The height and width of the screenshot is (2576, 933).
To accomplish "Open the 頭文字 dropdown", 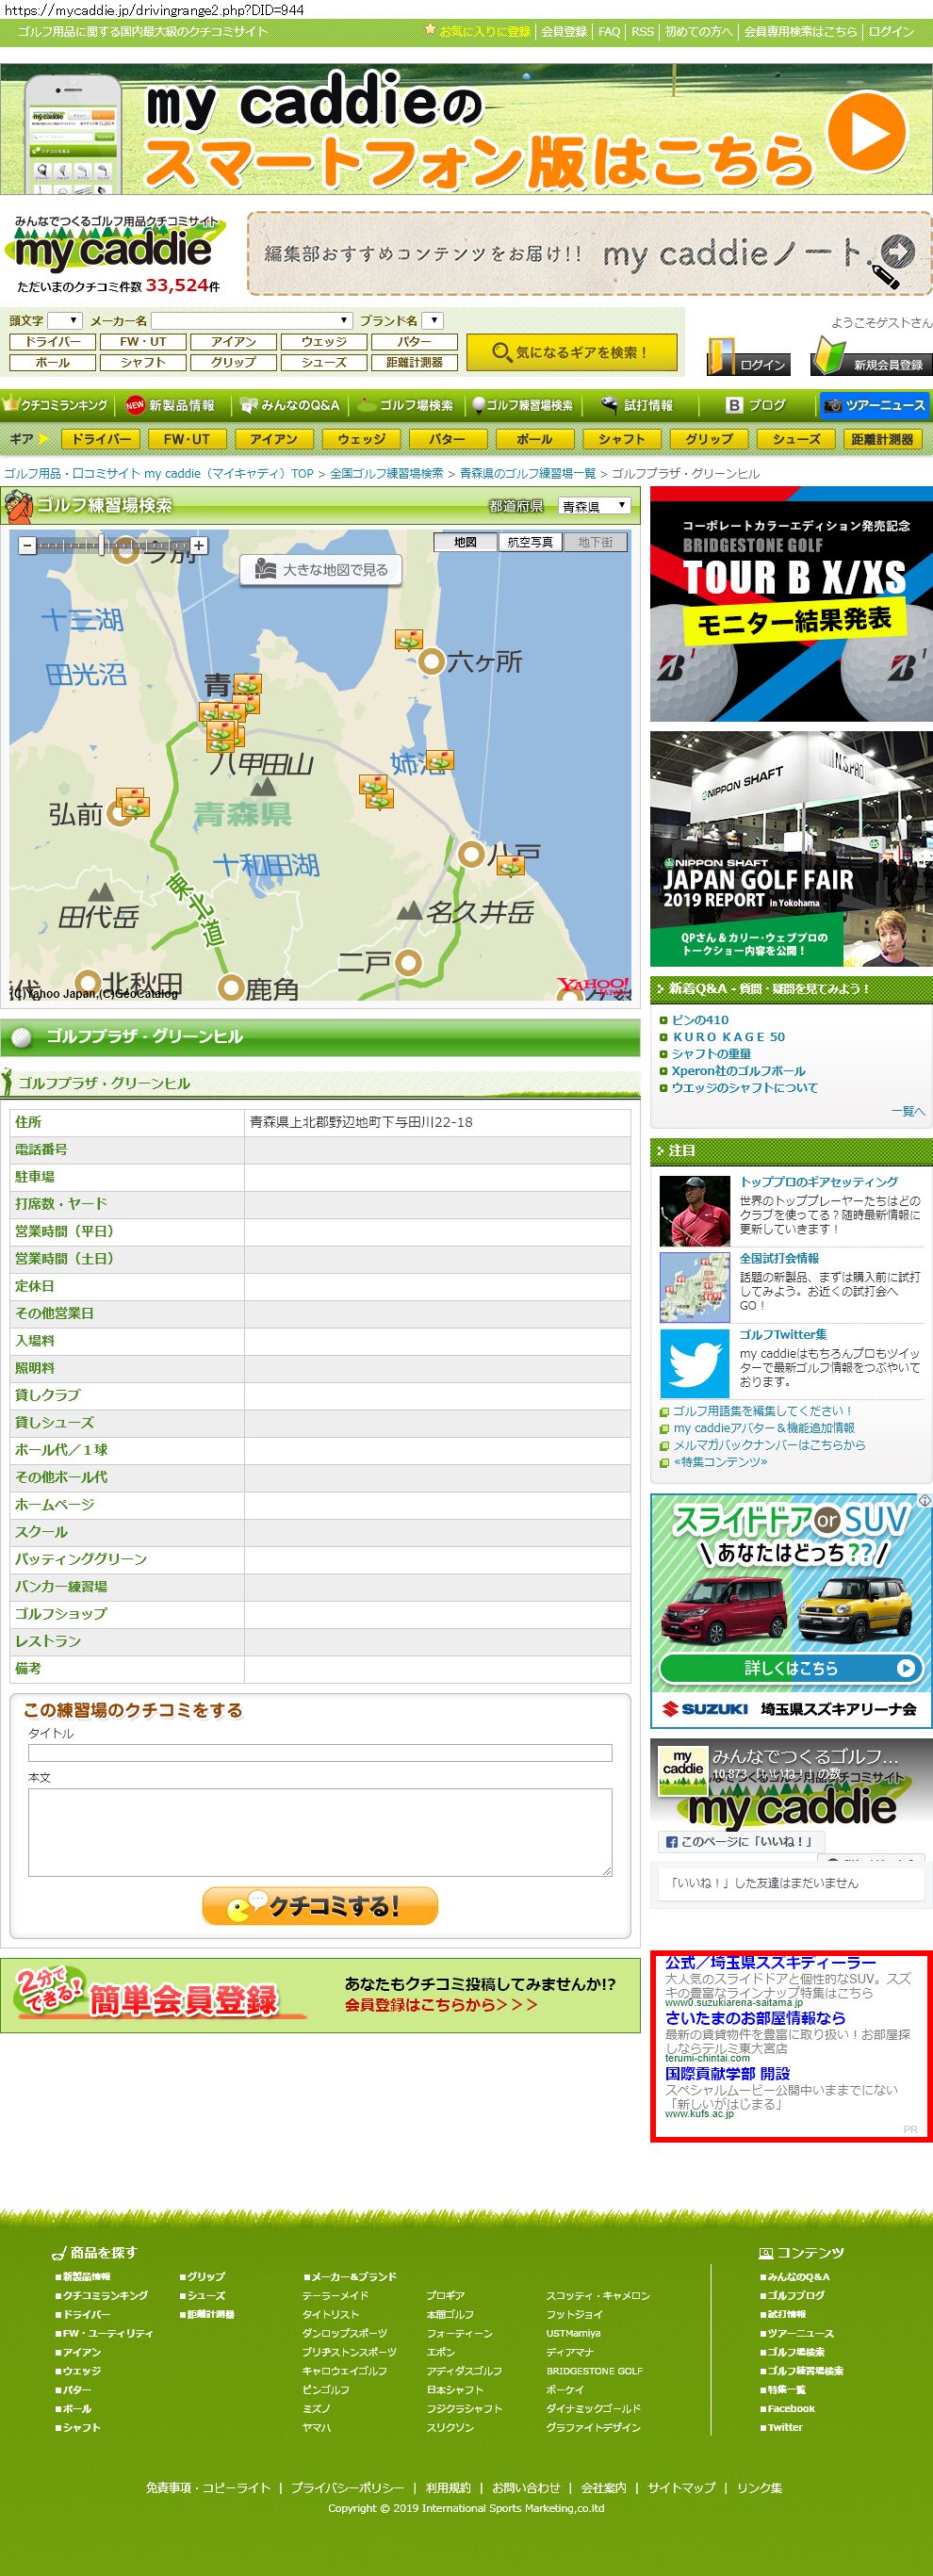I will tap(65, 320).
